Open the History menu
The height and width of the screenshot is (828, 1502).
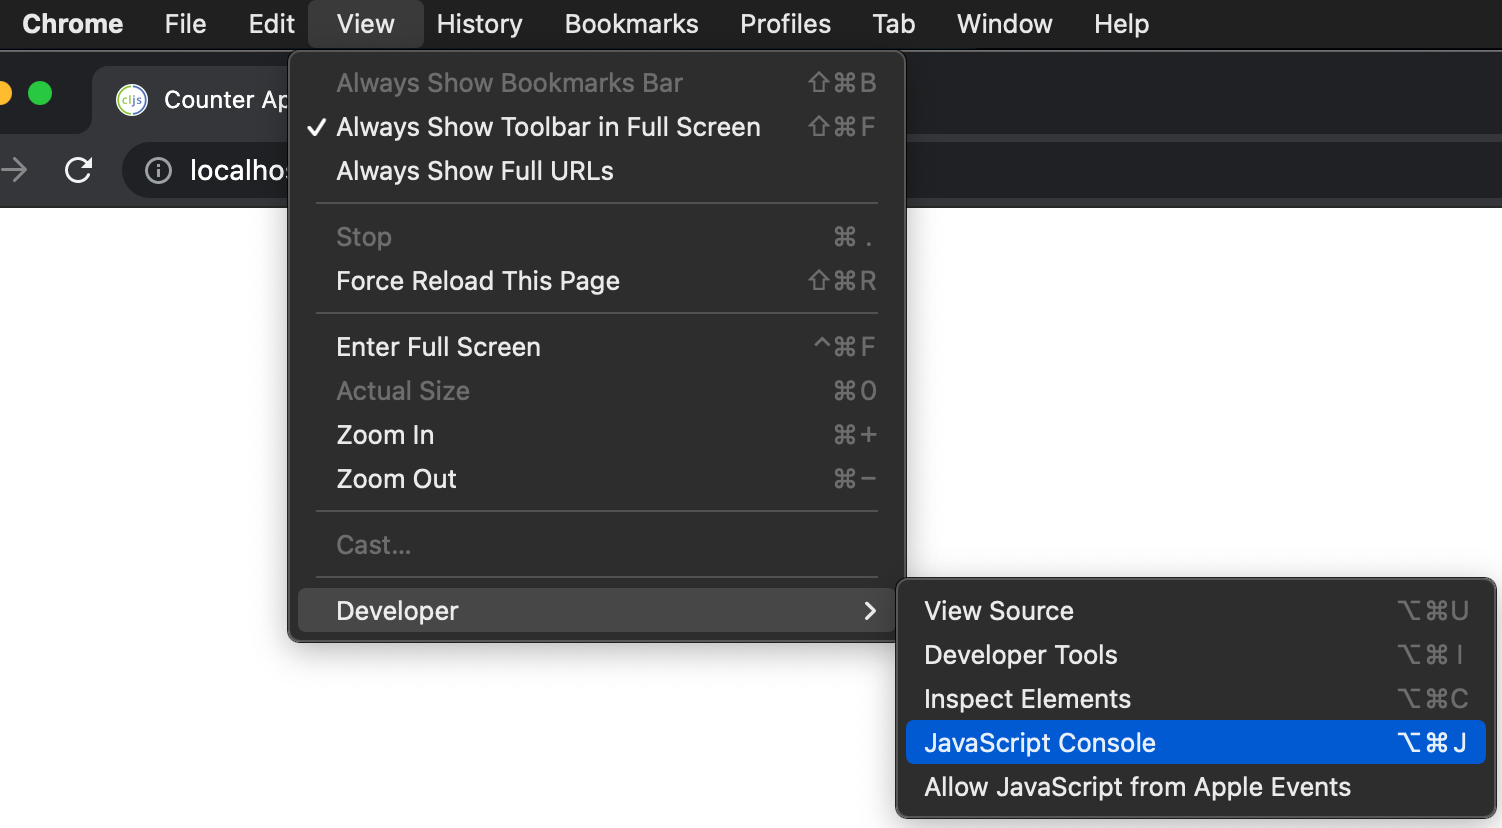(479, 24)
